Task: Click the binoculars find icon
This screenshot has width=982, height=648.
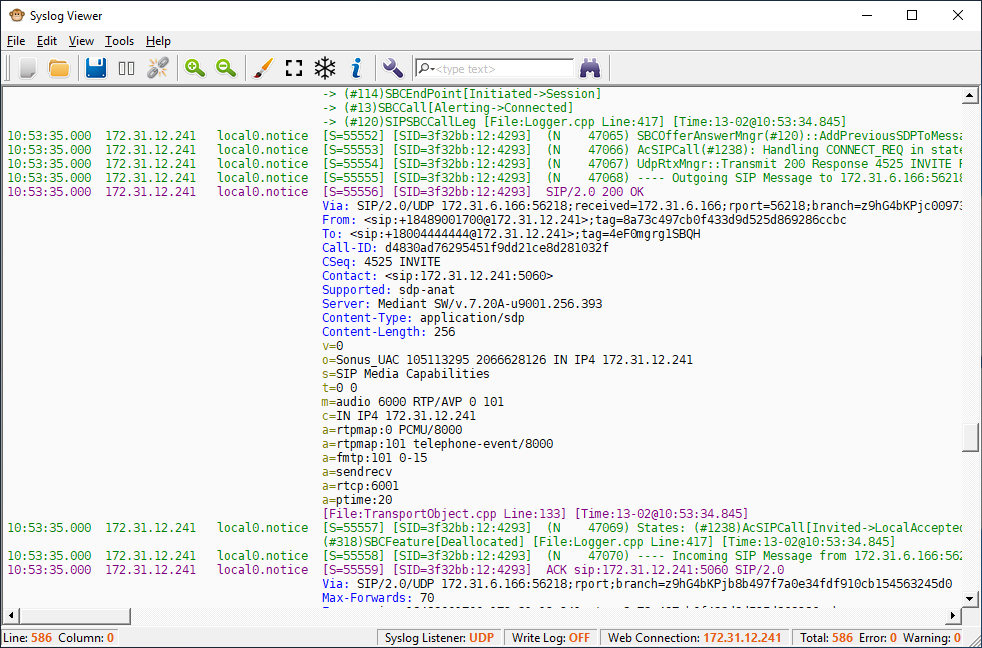Action: [590, 68]
